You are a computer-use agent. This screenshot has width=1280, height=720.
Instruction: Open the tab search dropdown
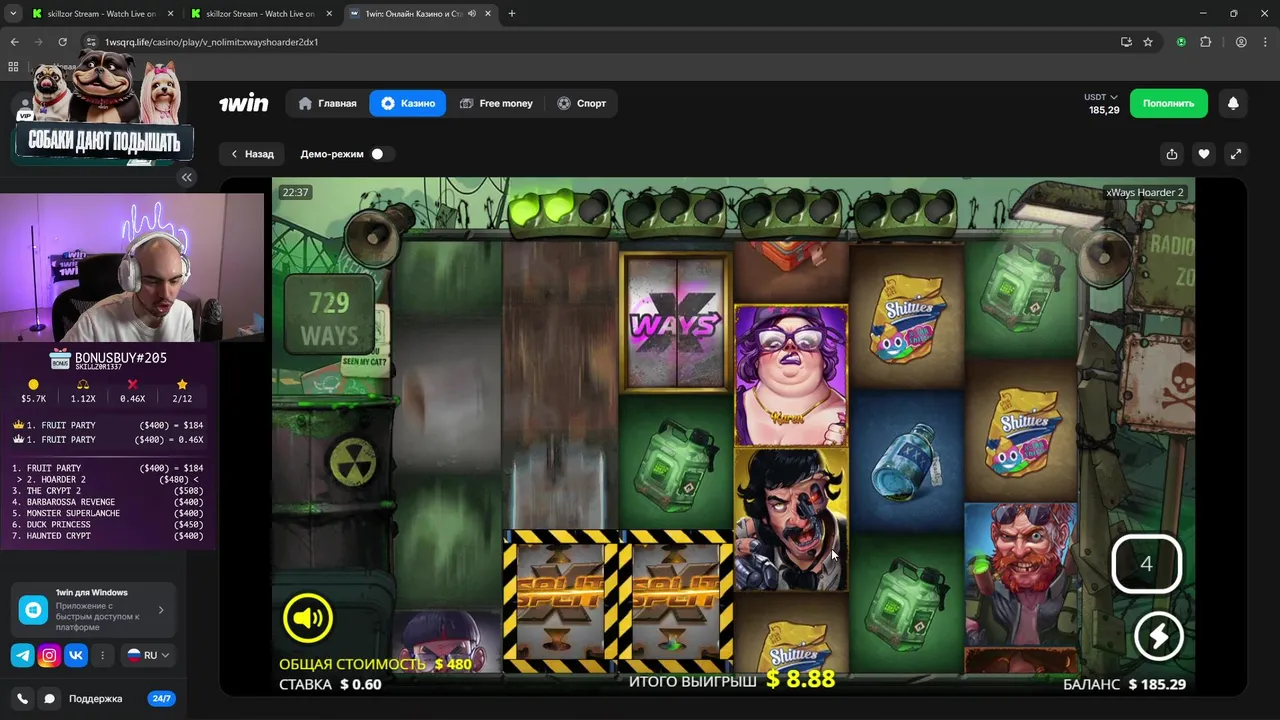coord(13,14)
